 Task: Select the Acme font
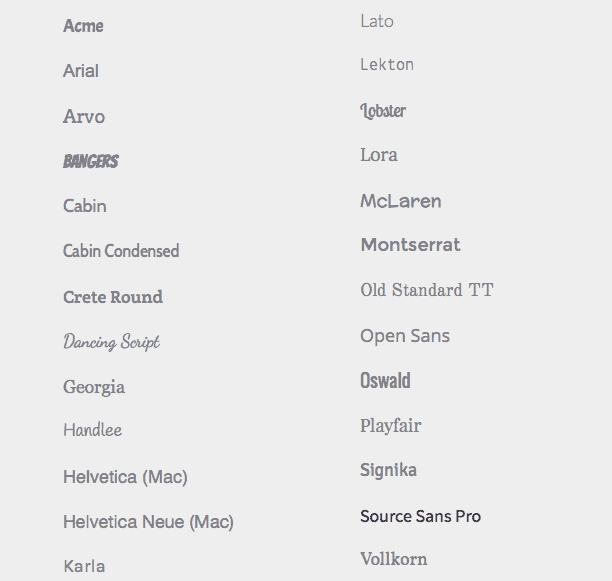83,26
